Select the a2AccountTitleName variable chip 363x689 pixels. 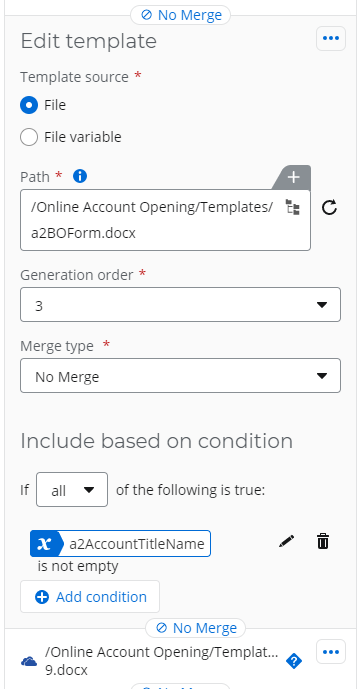point(120,544)
